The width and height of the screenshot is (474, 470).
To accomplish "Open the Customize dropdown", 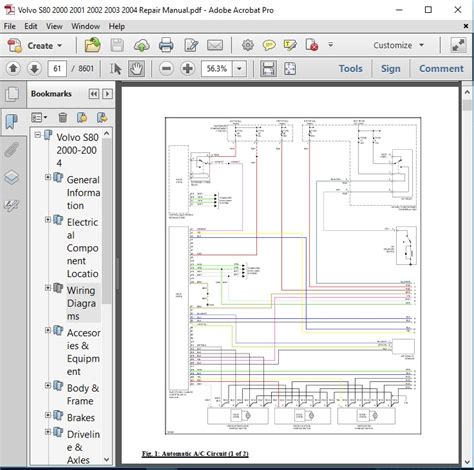I will coord(399,45).
